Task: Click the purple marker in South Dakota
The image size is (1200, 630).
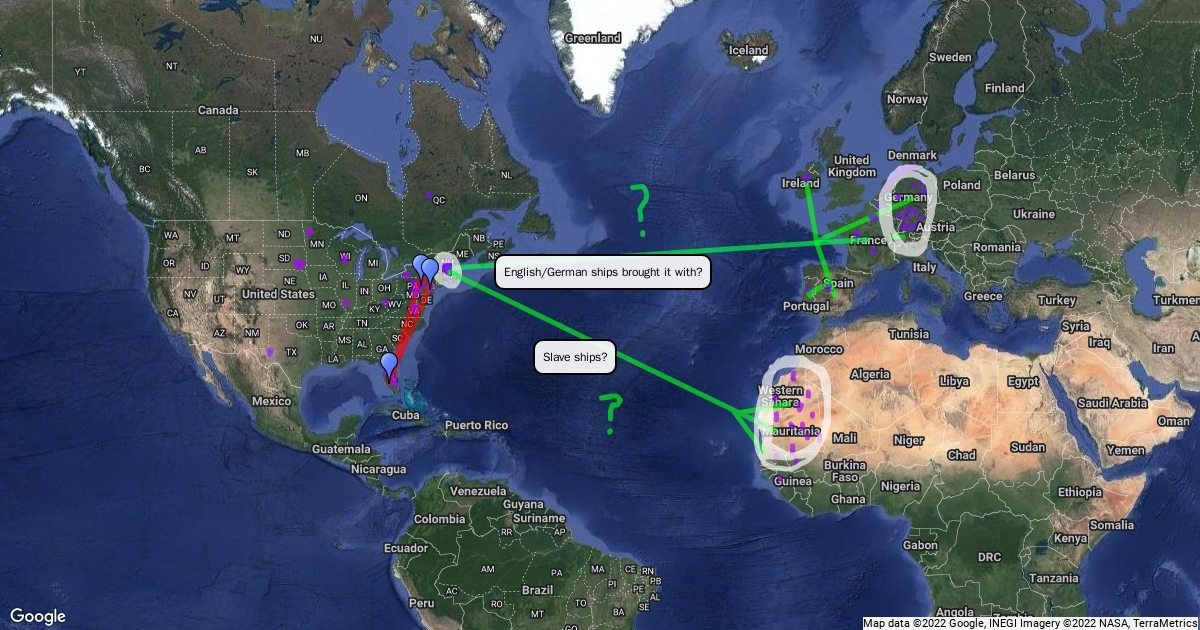Action: click(x=299, y=262)
